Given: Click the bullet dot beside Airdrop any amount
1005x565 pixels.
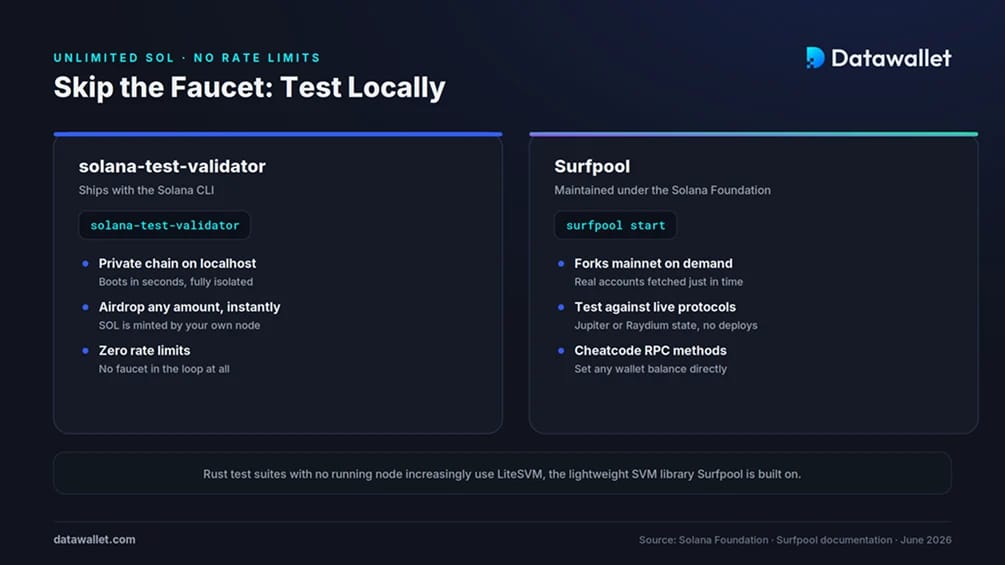Looking at the screenshot, I should coord(85,307).
